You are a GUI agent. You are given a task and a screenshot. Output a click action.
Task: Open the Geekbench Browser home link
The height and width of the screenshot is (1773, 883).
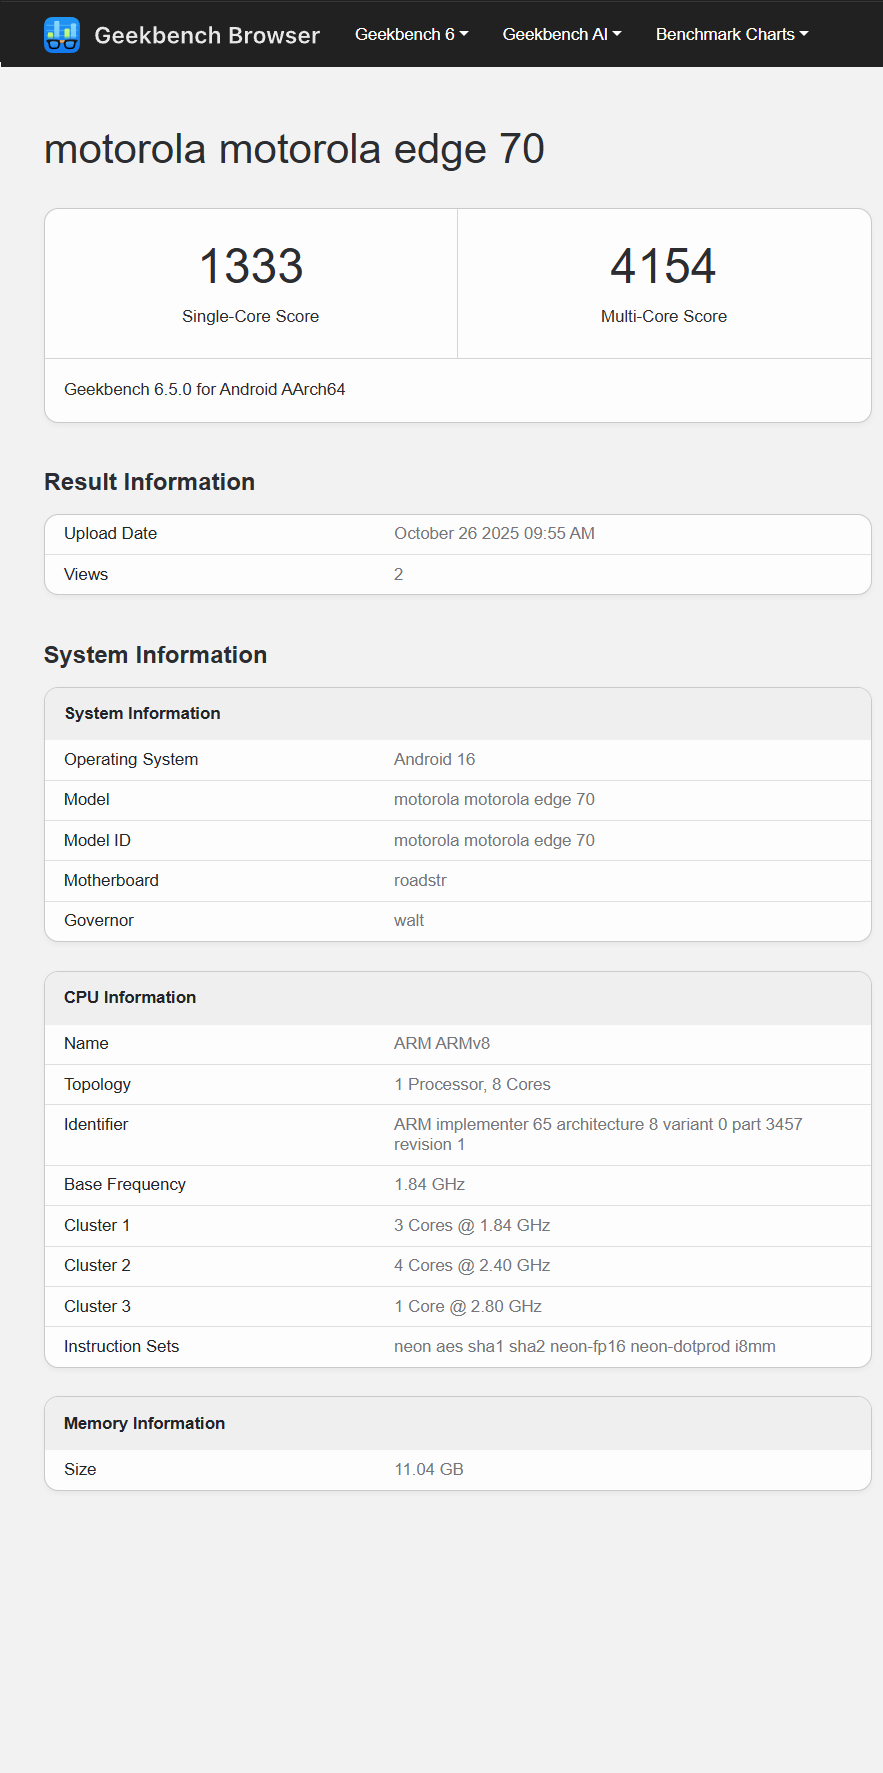pos(206,35)
